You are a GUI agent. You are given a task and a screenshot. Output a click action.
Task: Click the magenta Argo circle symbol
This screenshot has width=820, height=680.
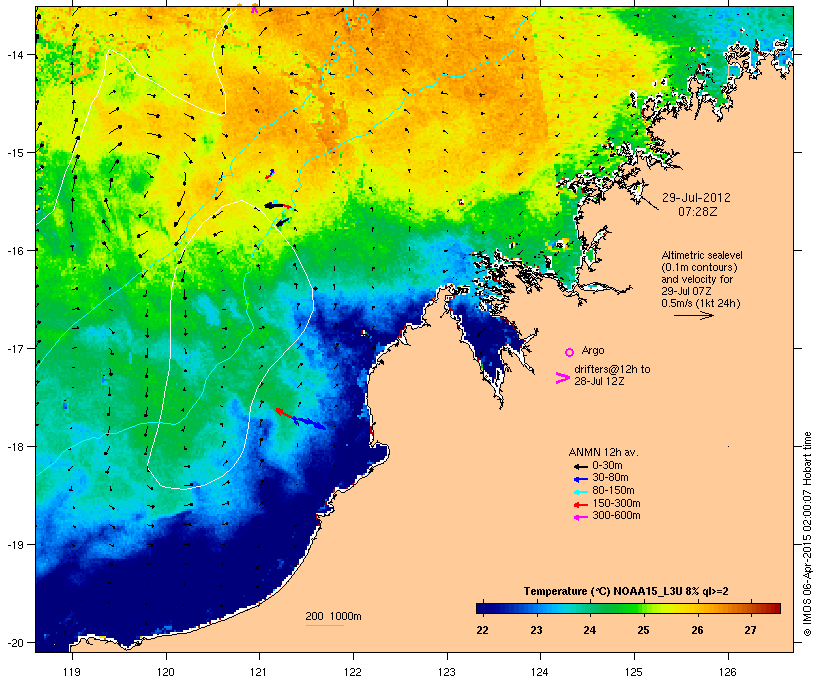pos(570,353)
